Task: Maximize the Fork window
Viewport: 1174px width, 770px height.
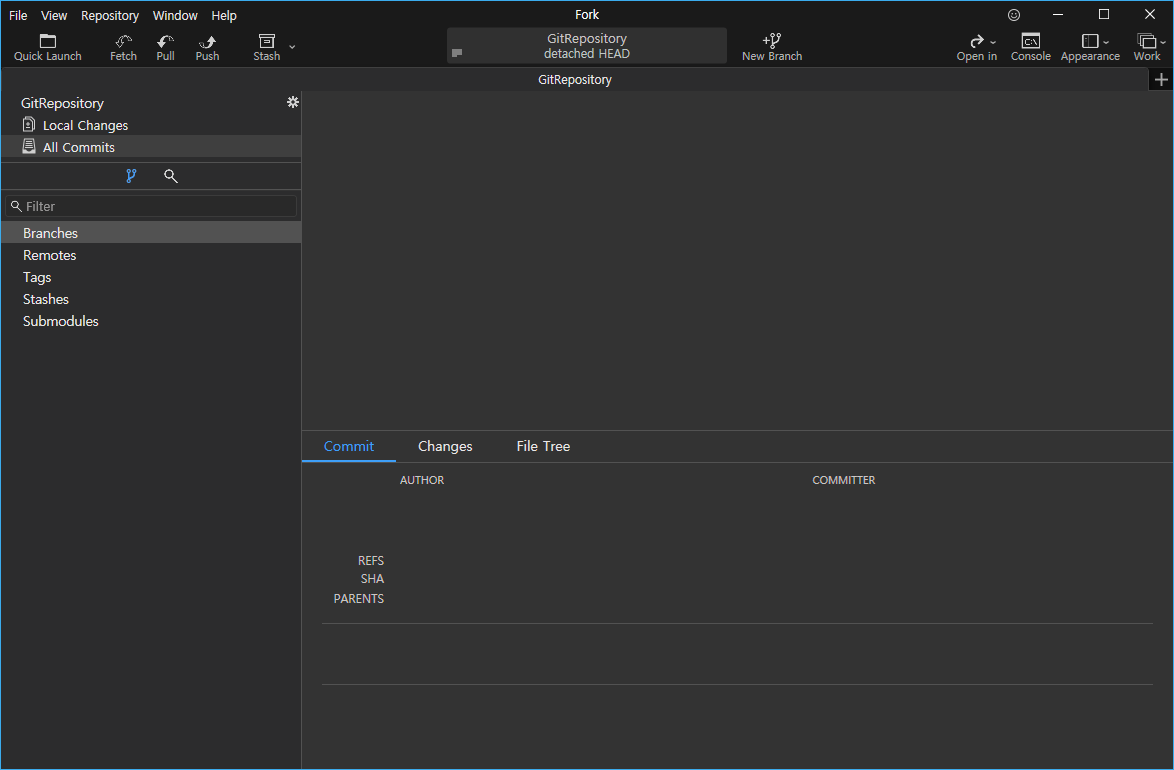Action: pos(1104,15)
